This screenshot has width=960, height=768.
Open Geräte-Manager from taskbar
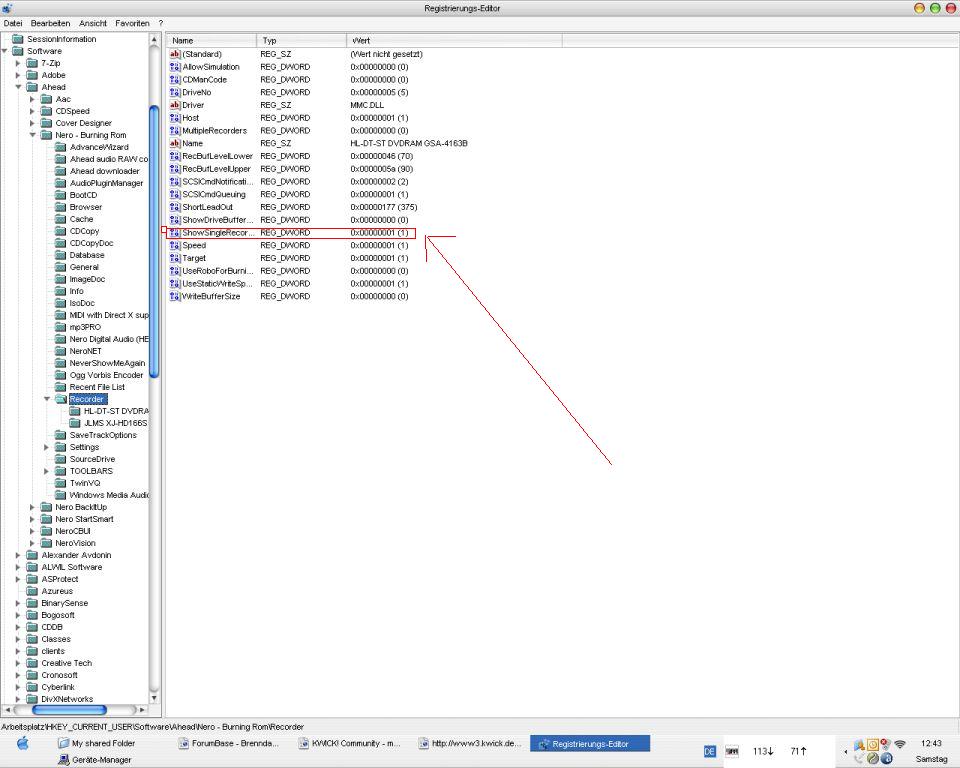click(95, 760)
